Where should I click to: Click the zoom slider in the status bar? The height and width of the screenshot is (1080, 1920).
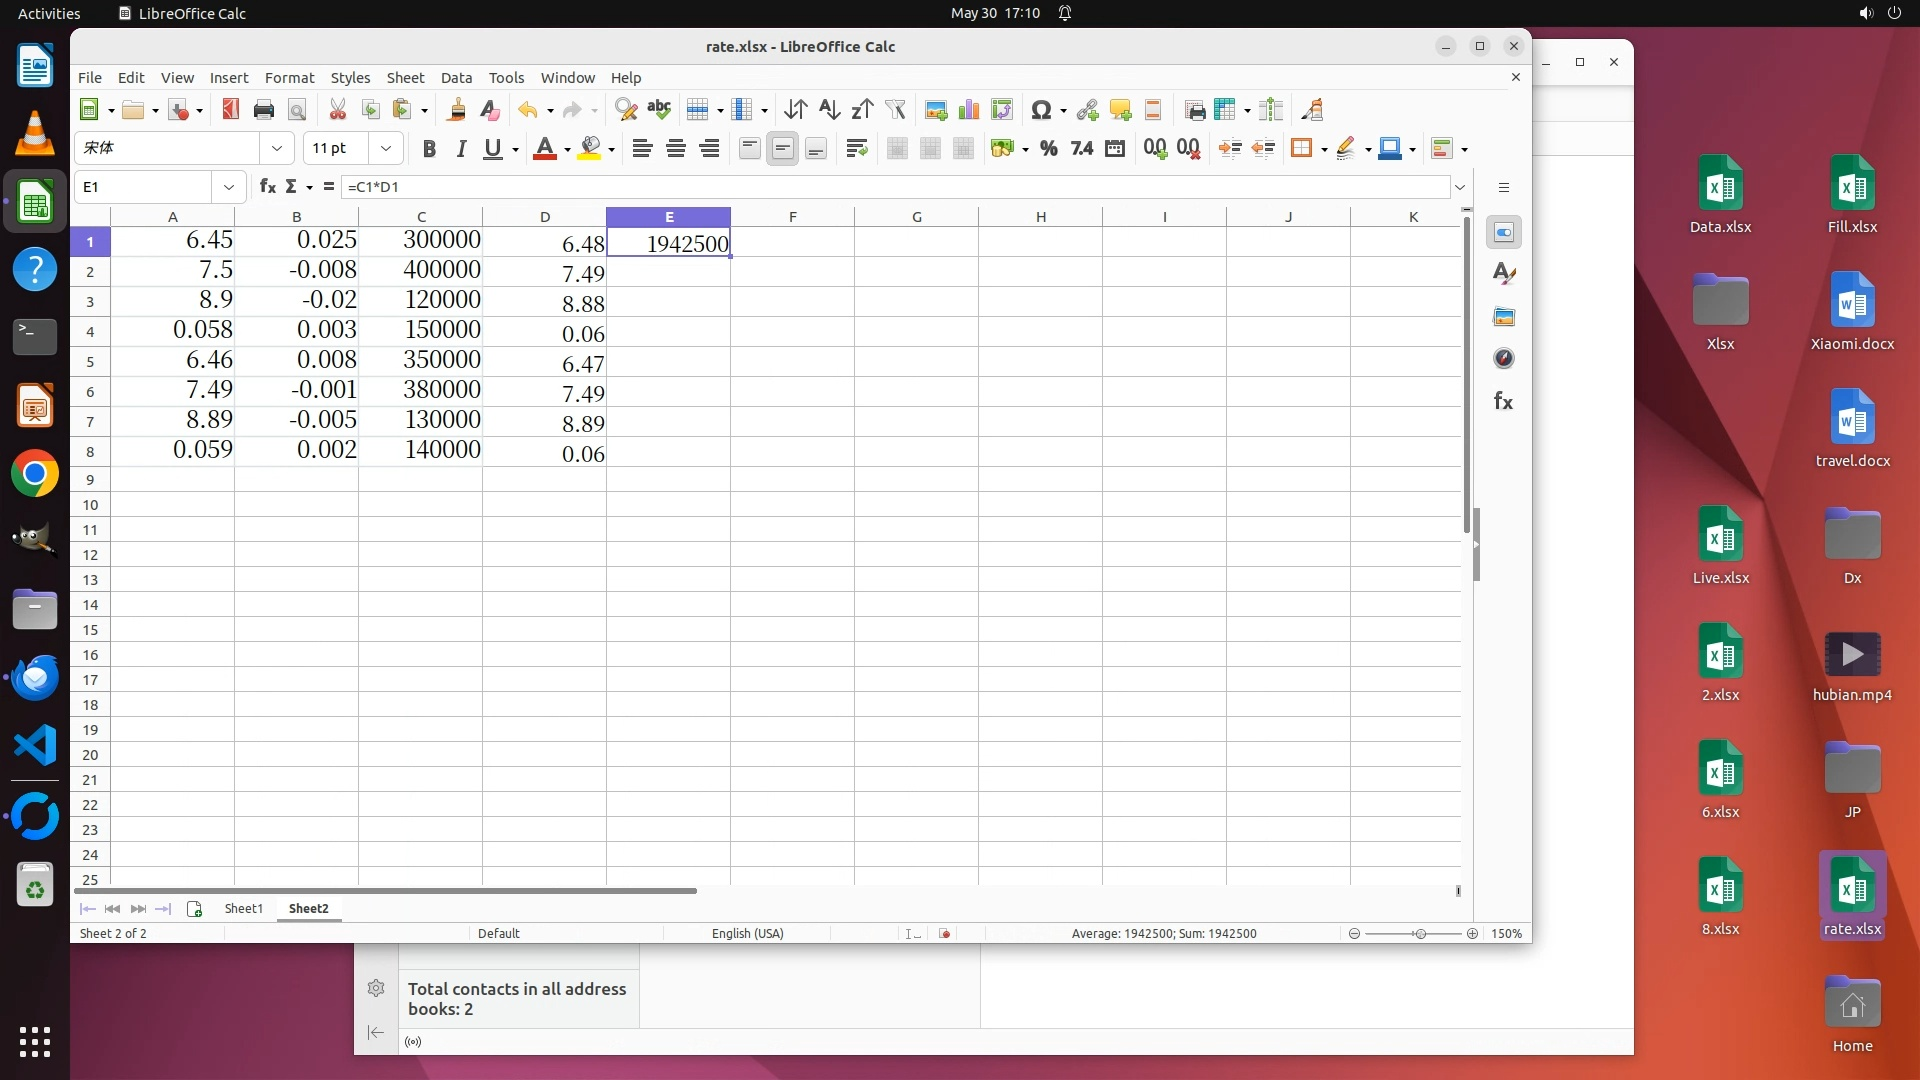(x=1418, y=933)
